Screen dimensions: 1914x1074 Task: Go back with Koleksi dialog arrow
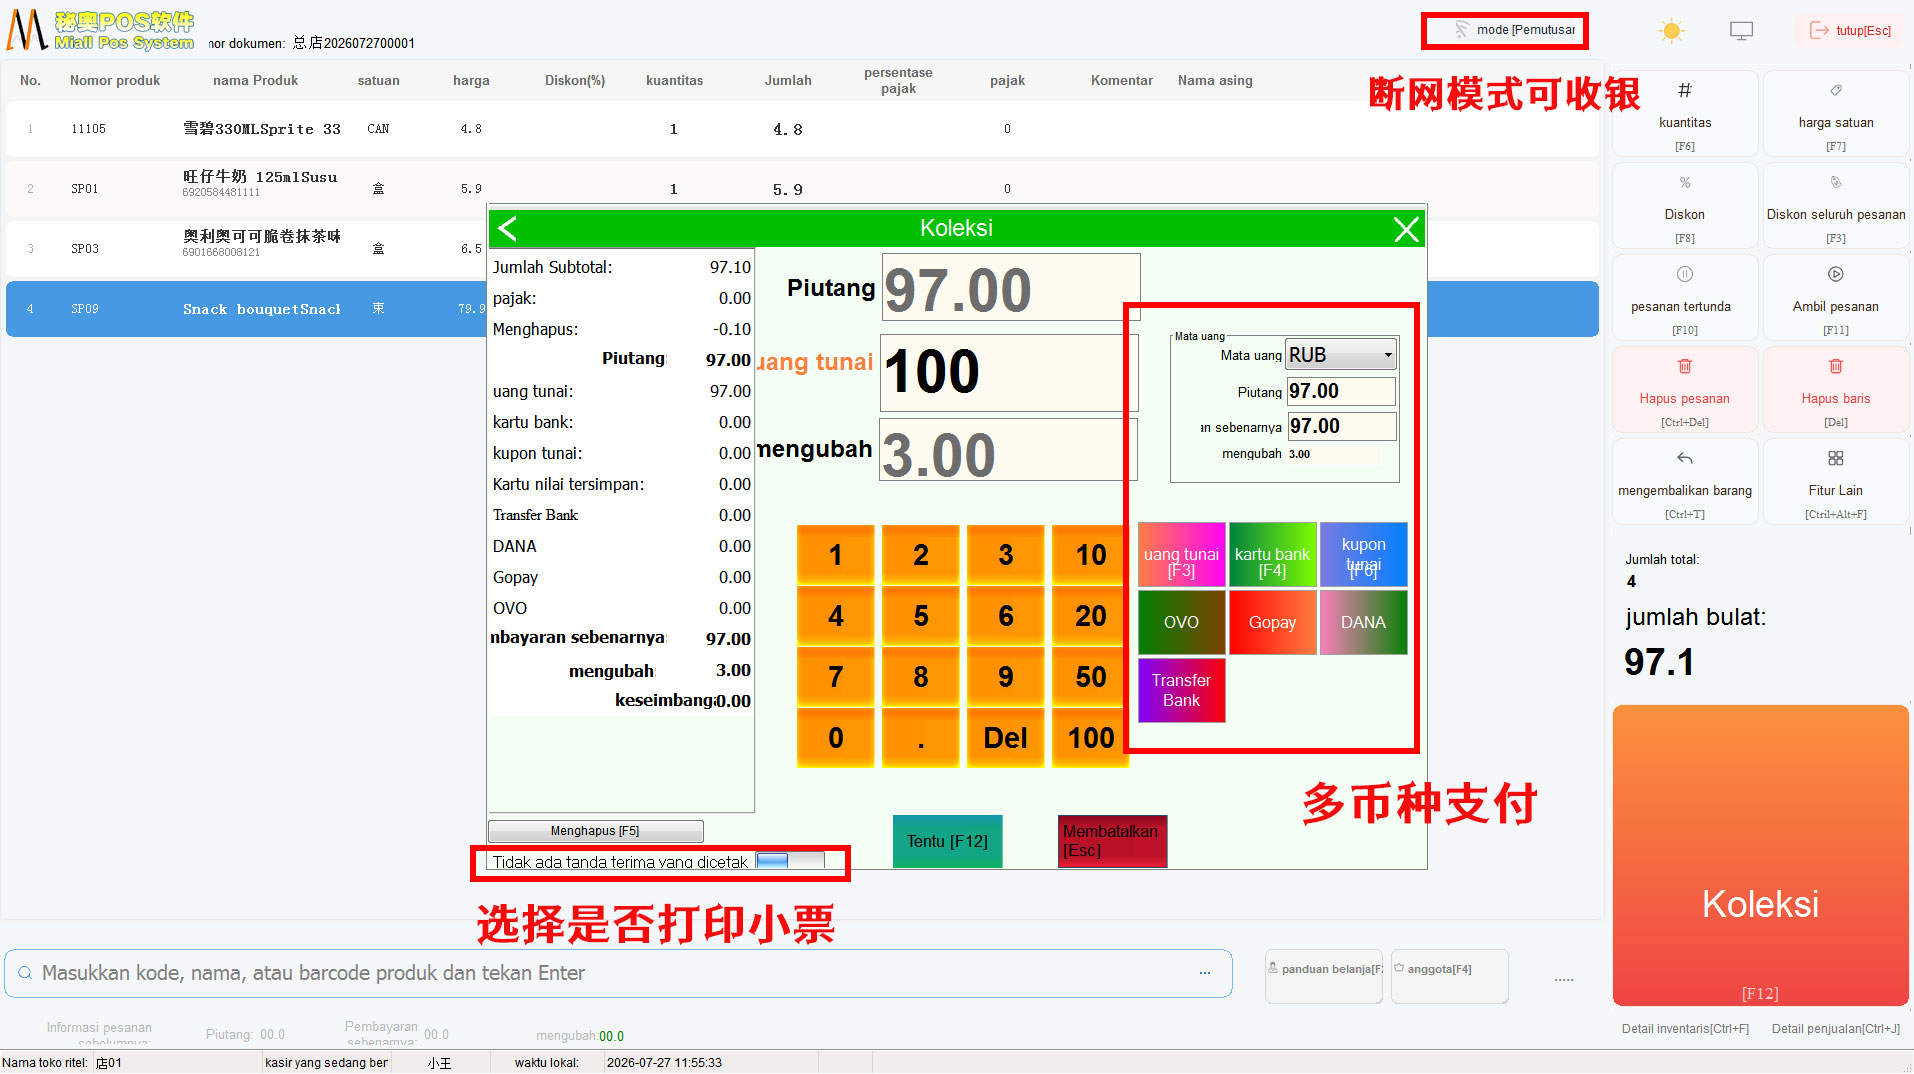(x=508, y=229)
